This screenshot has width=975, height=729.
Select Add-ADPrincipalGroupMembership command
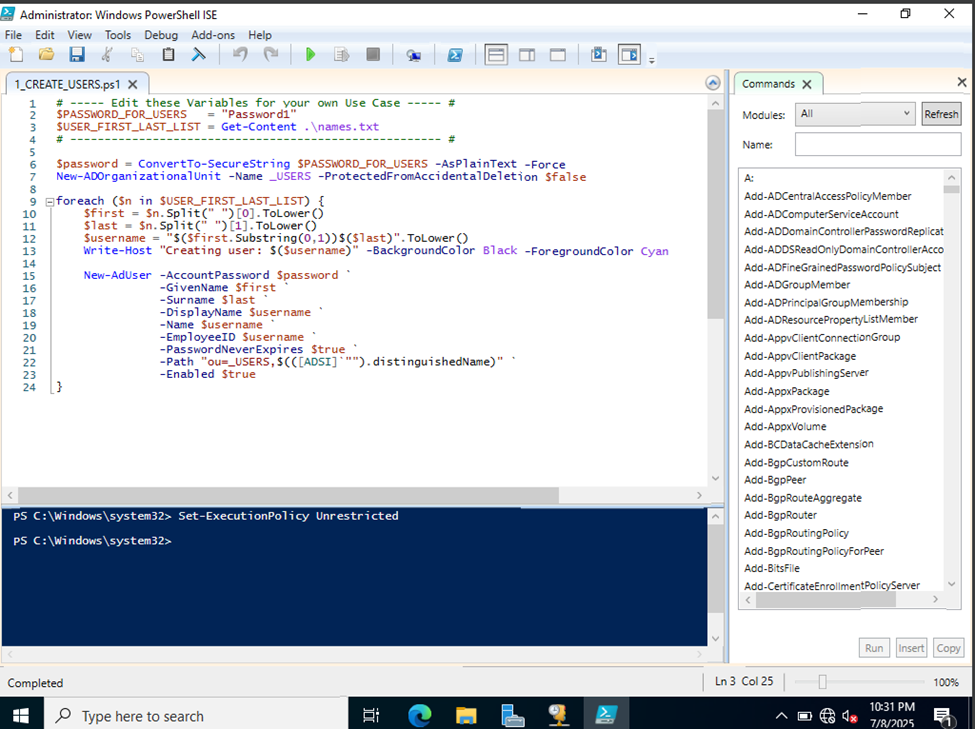tap(826, 302)
